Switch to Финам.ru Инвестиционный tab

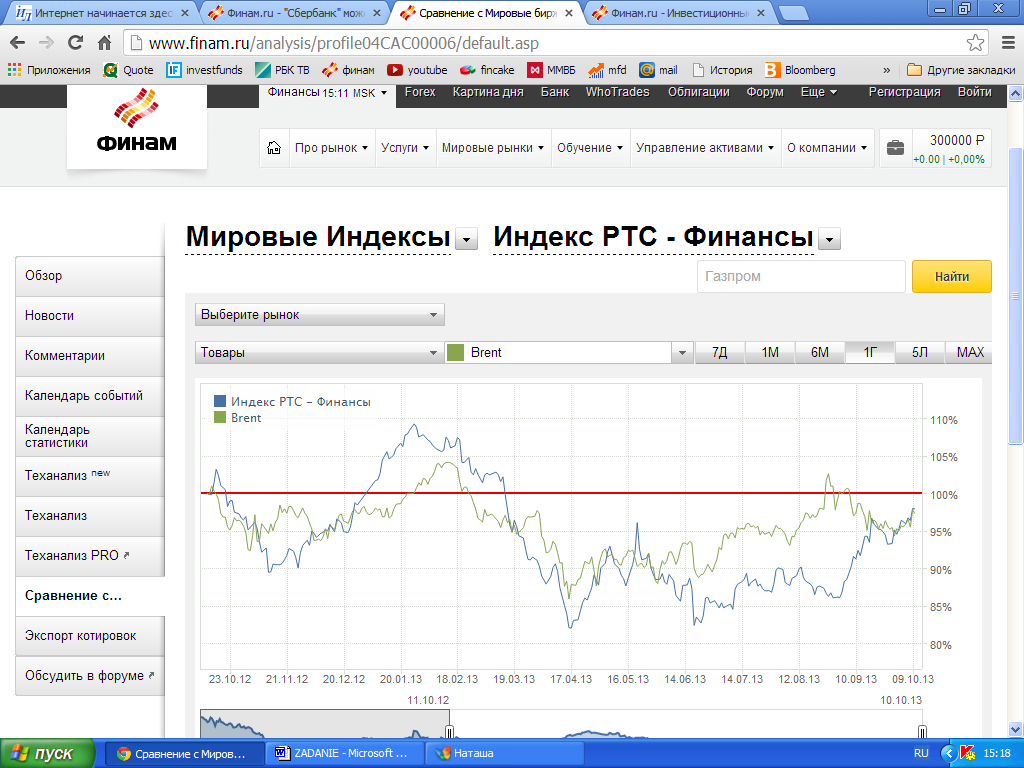pos(679,12)
